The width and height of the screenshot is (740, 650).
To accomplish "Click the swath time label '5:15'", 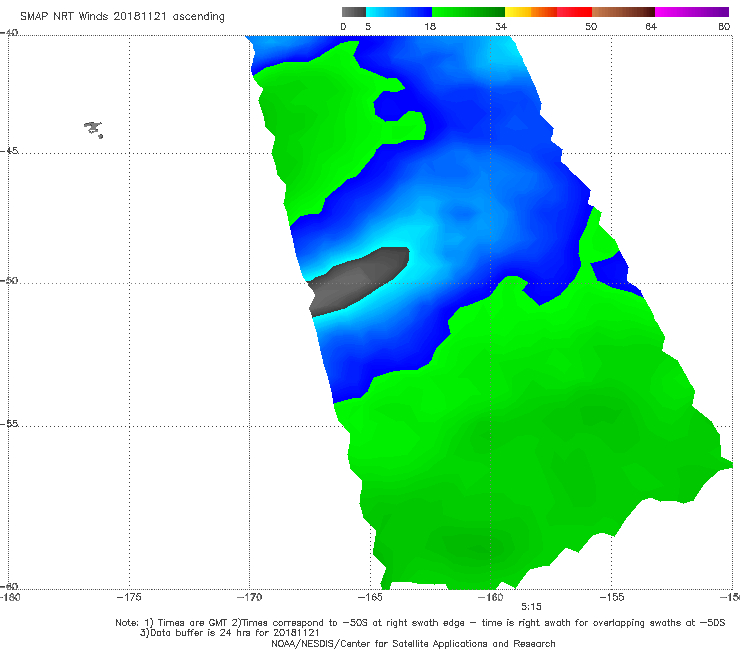I will pos(531,607).
